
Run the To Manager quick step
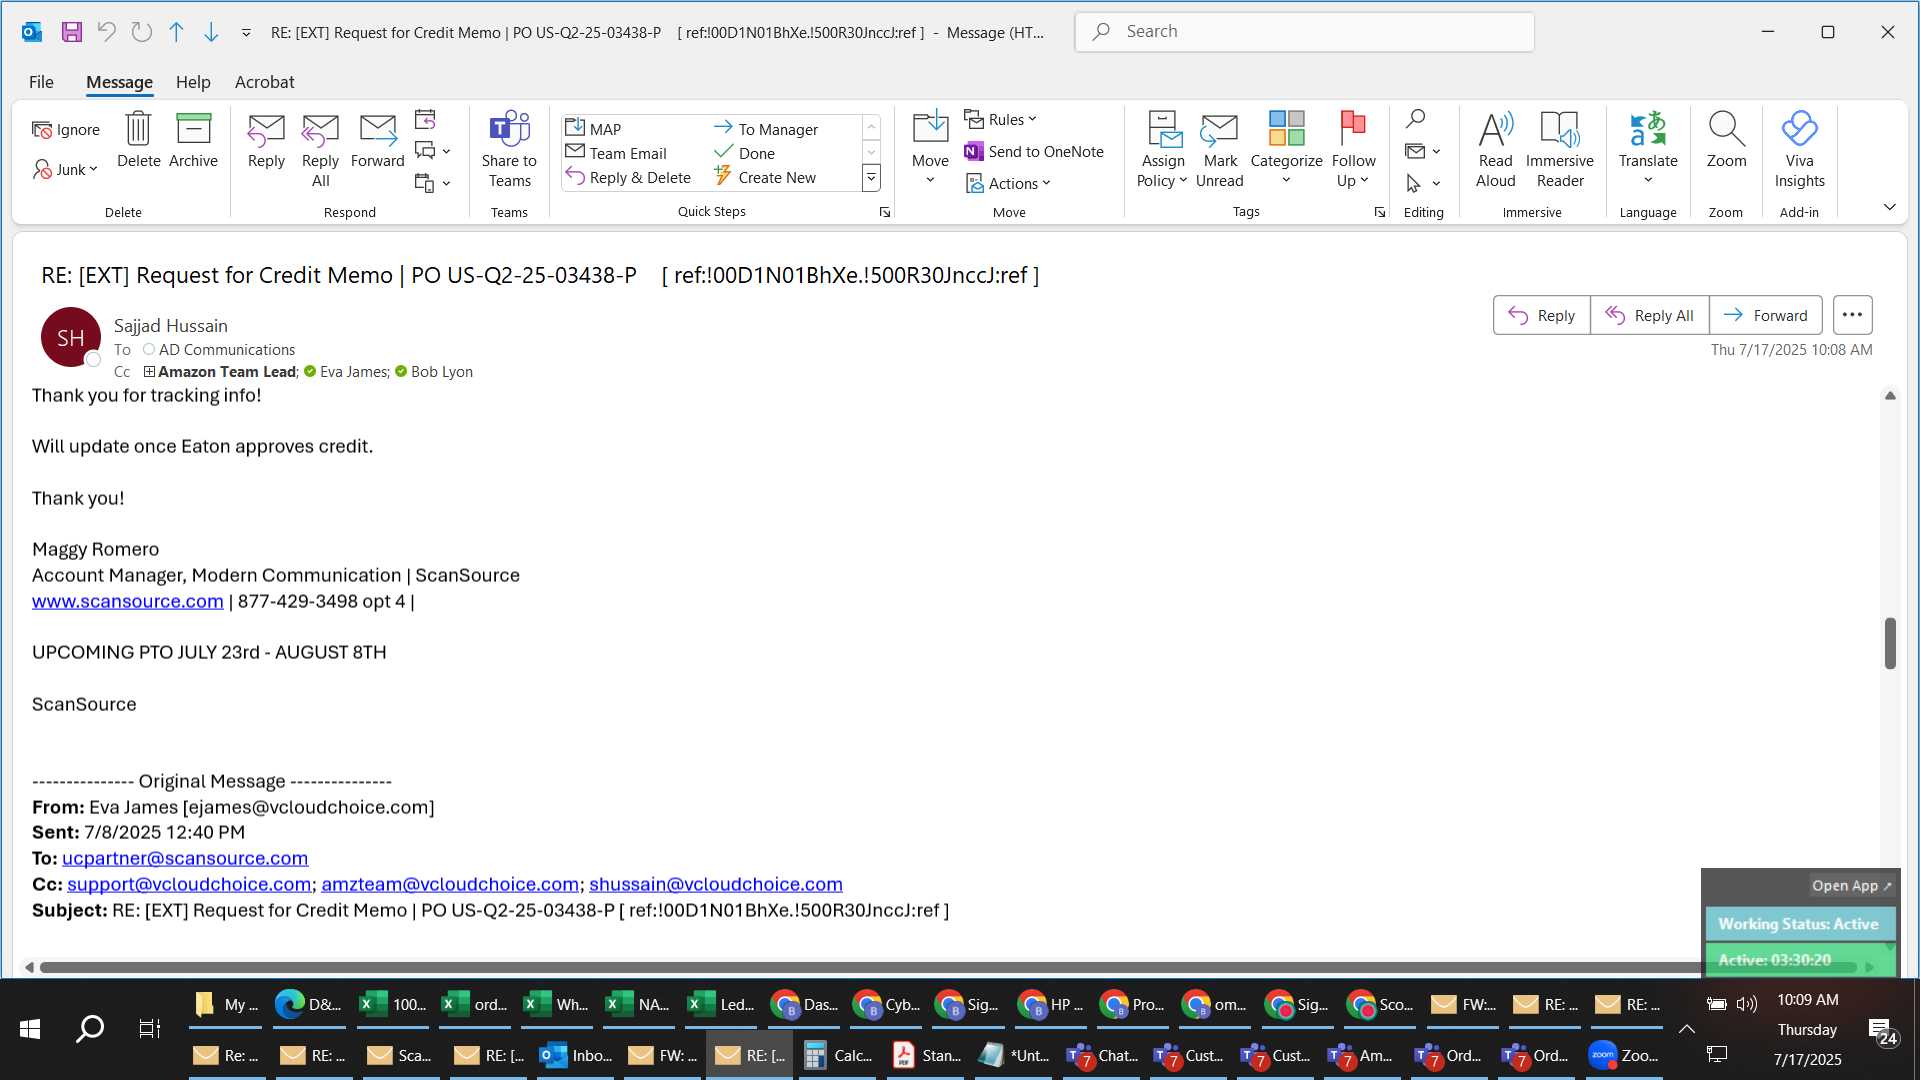[766, 128]
